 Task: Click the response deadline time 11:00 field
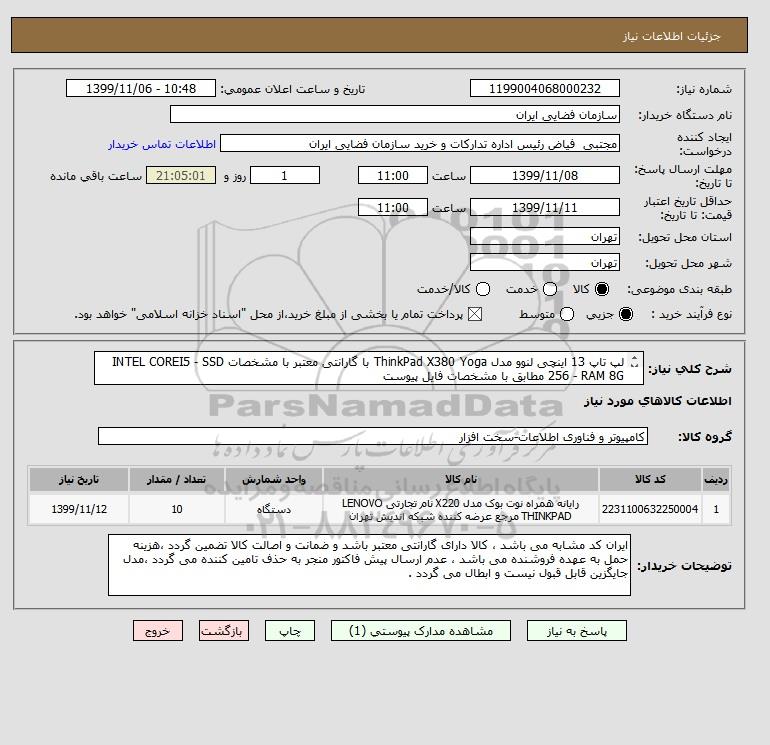click(x=393, y=175)
